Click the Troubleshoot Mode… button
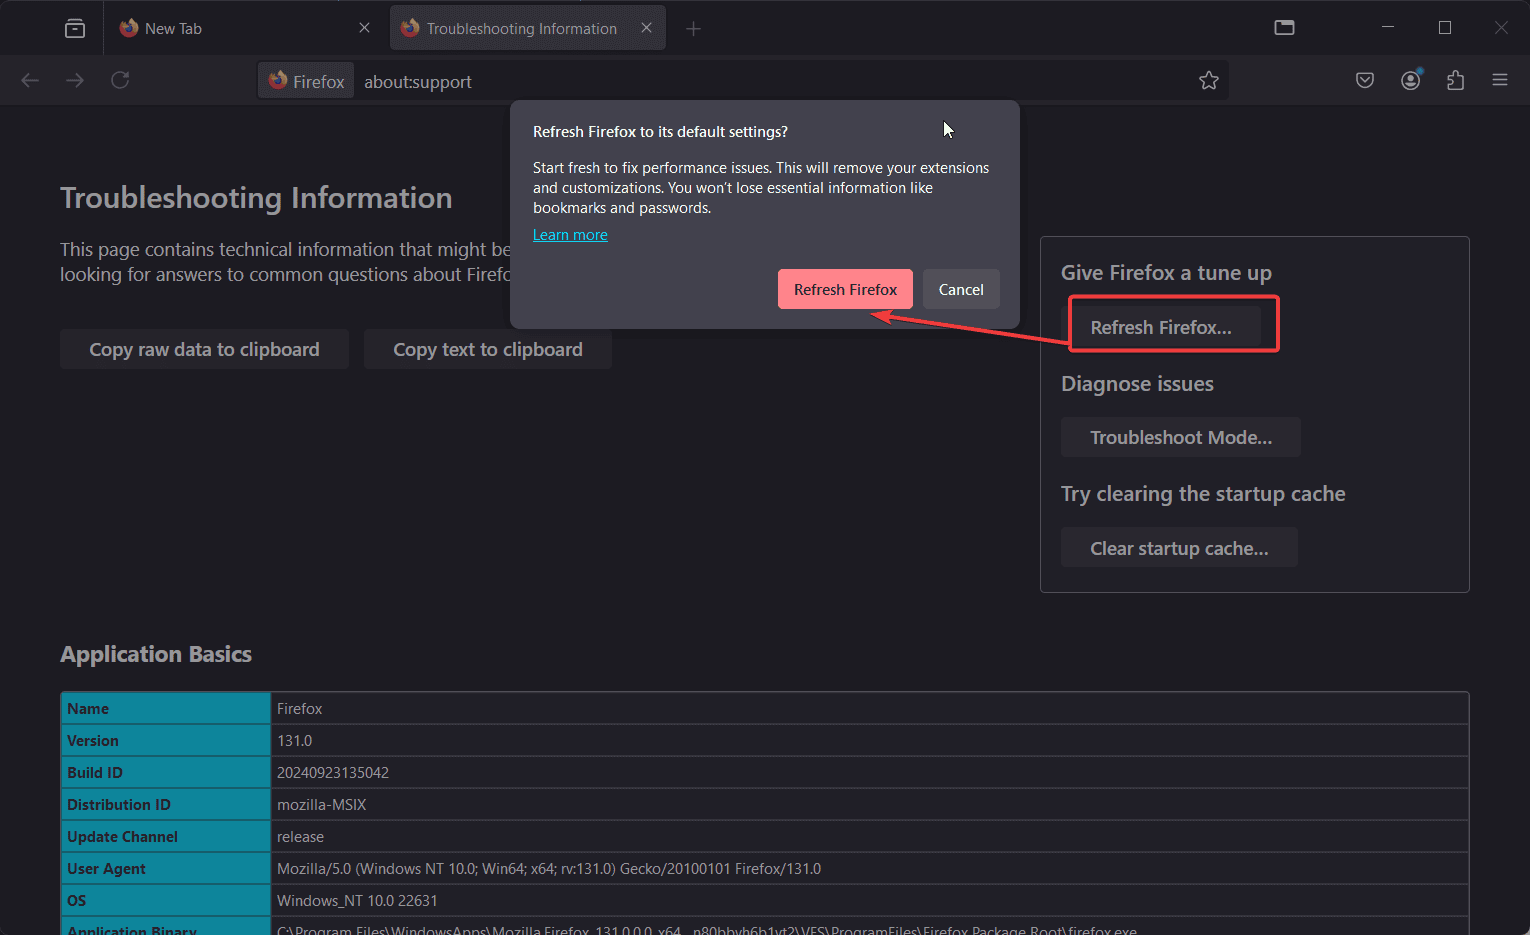This screenshot has width=1530, height=935. click(1181, 437)
